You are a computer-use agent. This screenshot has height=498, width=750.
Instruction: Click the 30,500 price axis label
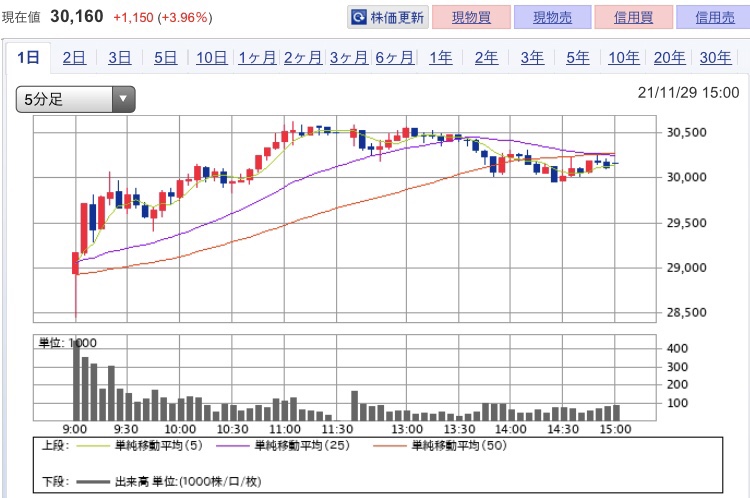click(686, 133)
